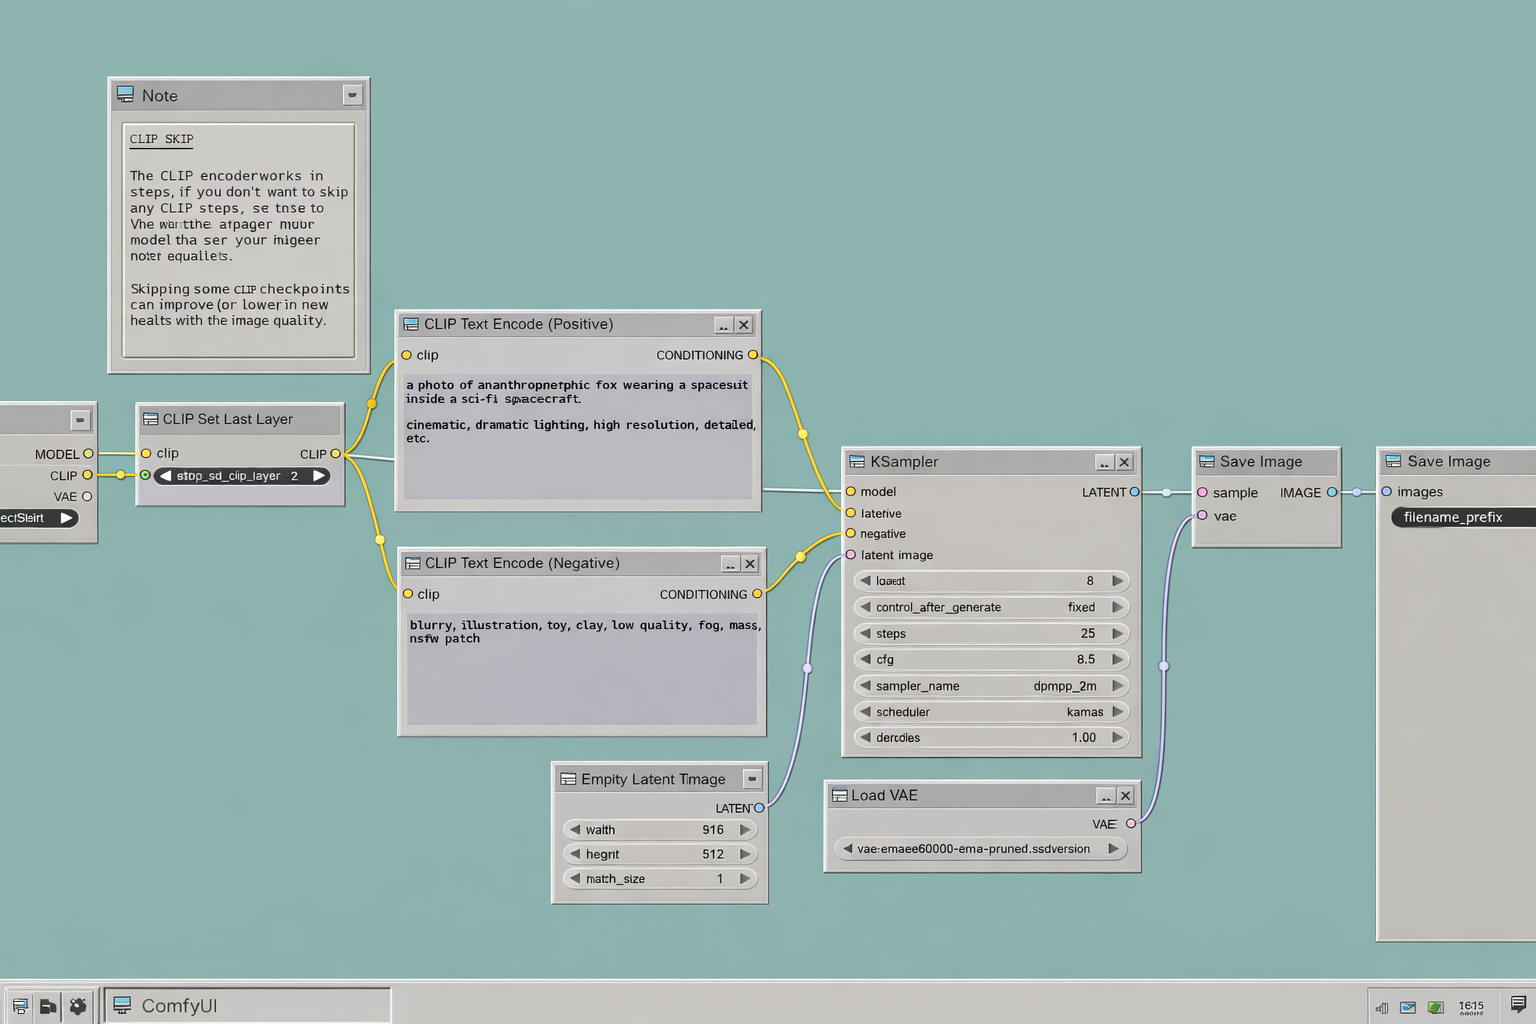
Task: Click the KSampler LATENT output socket
Action: coord(1134,492)
